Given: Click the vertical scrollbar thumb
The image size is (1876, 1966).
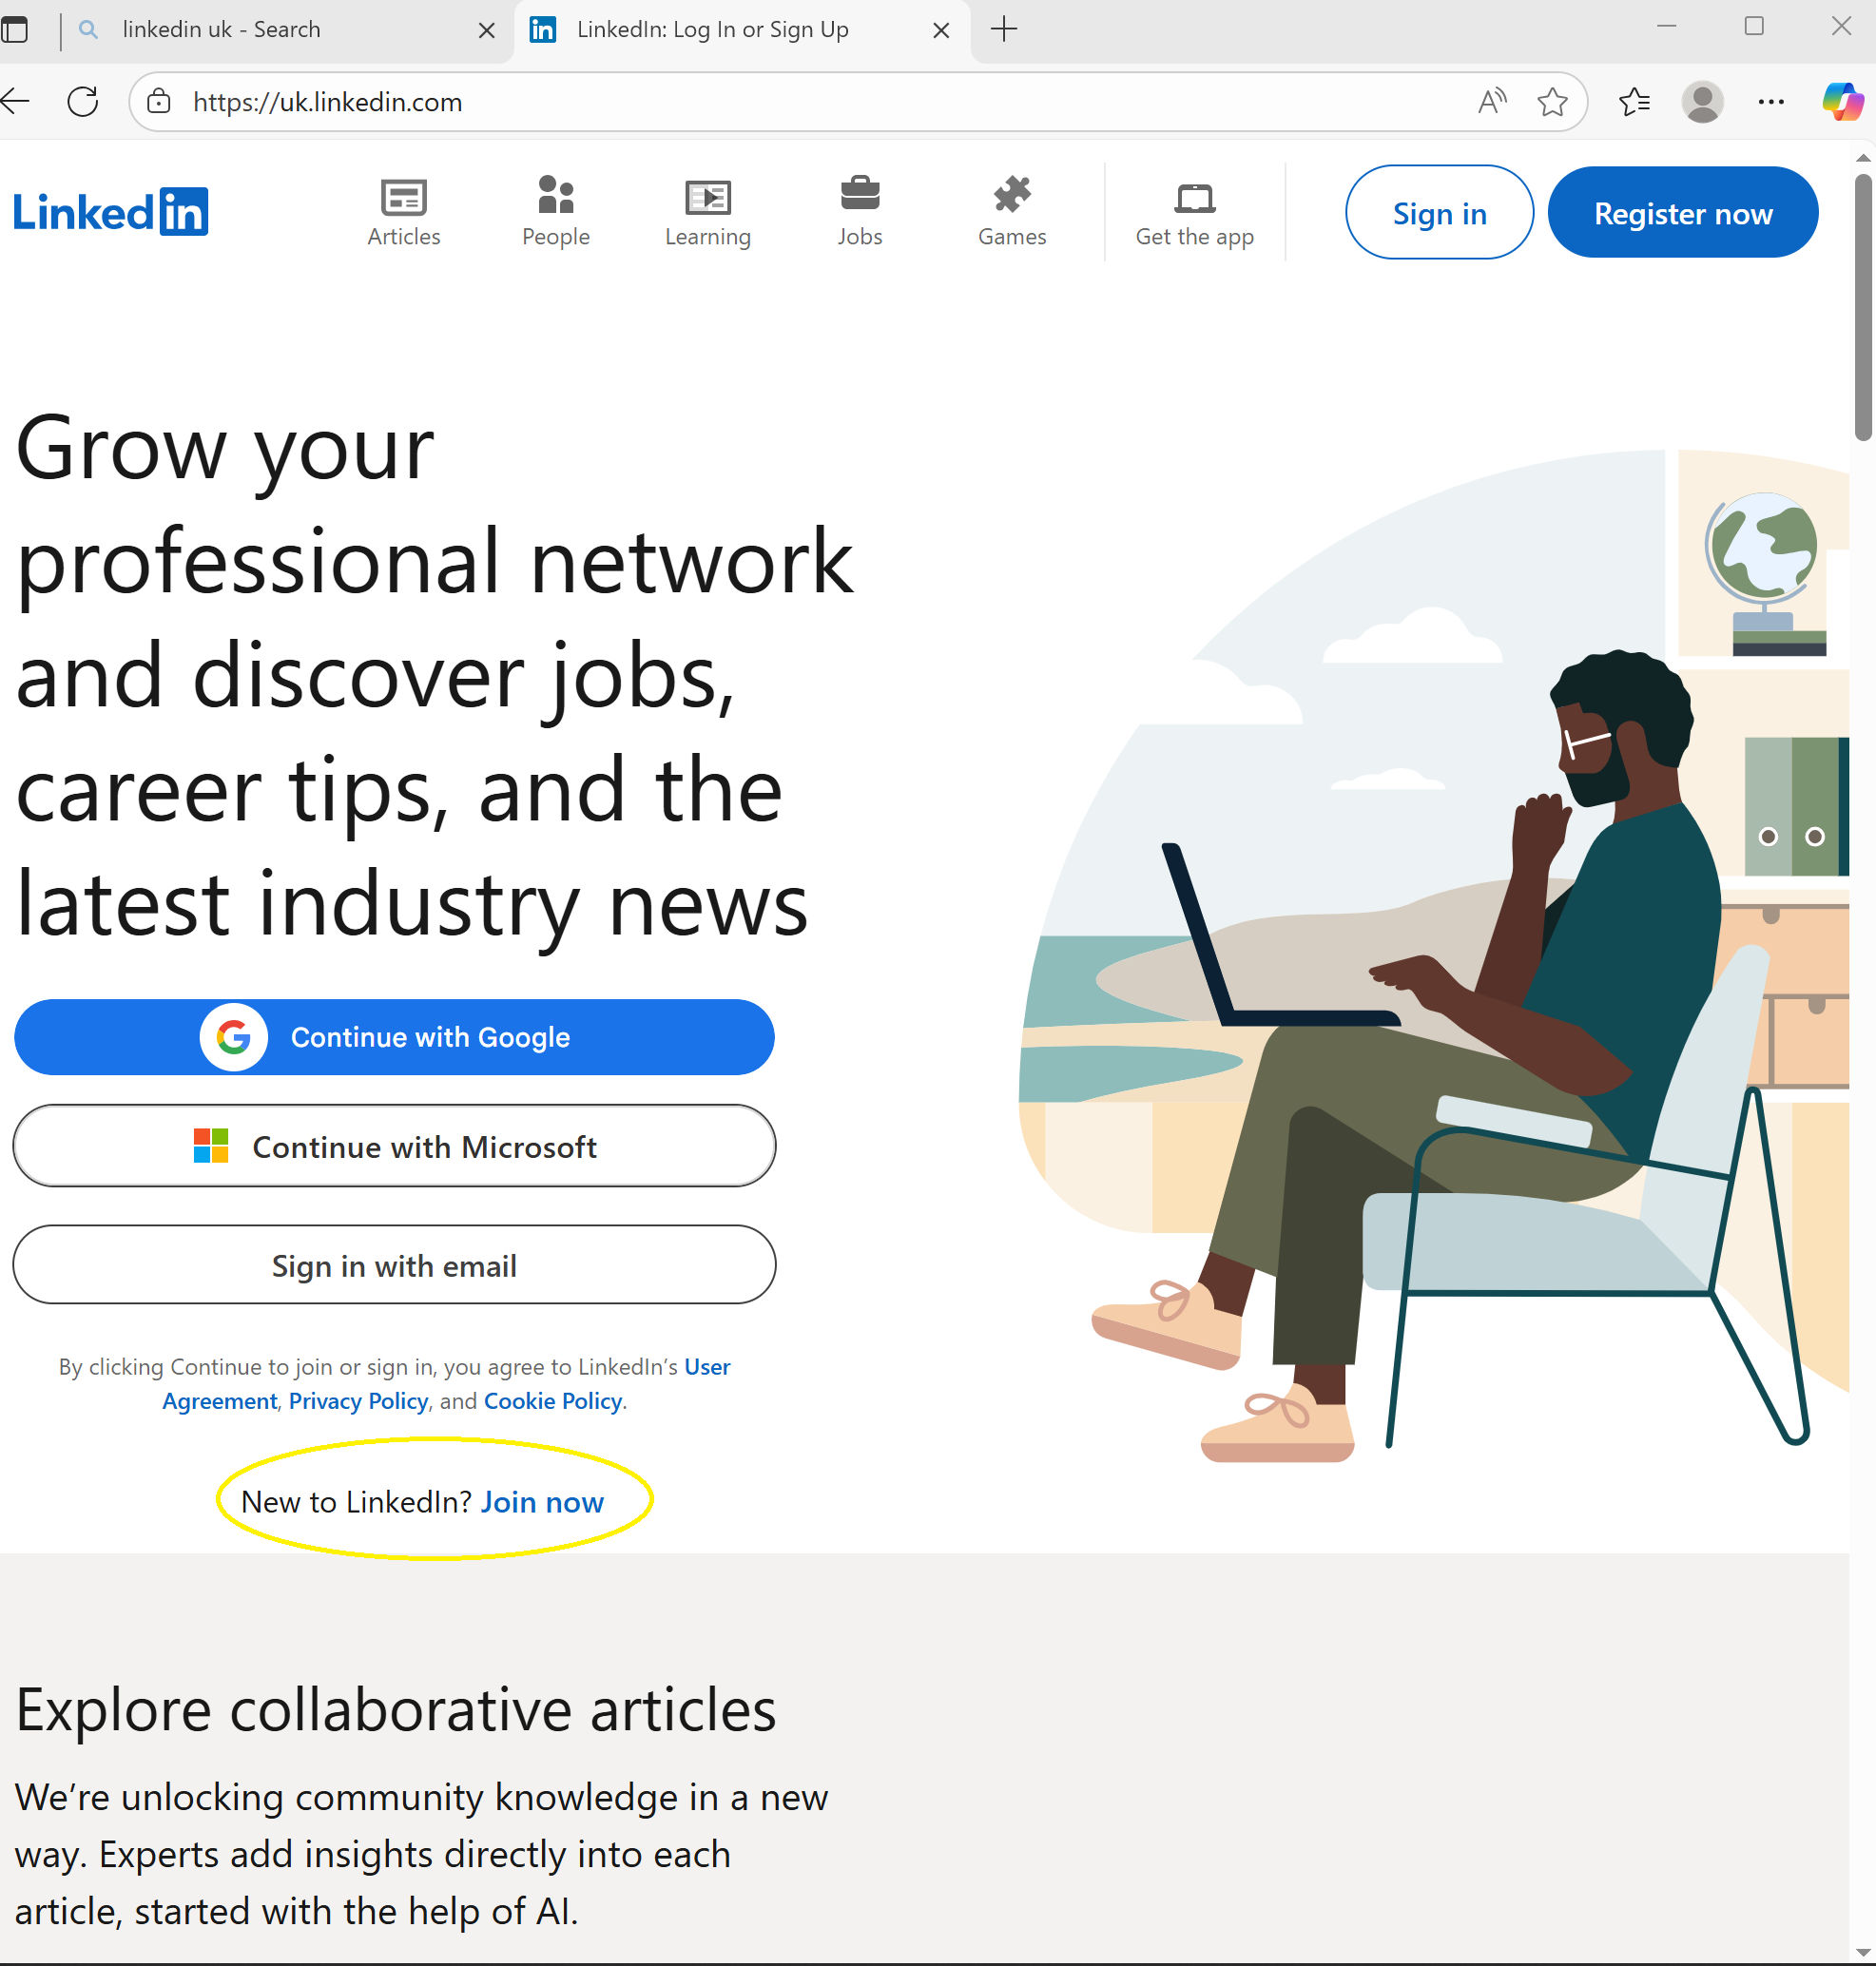Looking at the screenshot, I should [x=1863, y=306].
